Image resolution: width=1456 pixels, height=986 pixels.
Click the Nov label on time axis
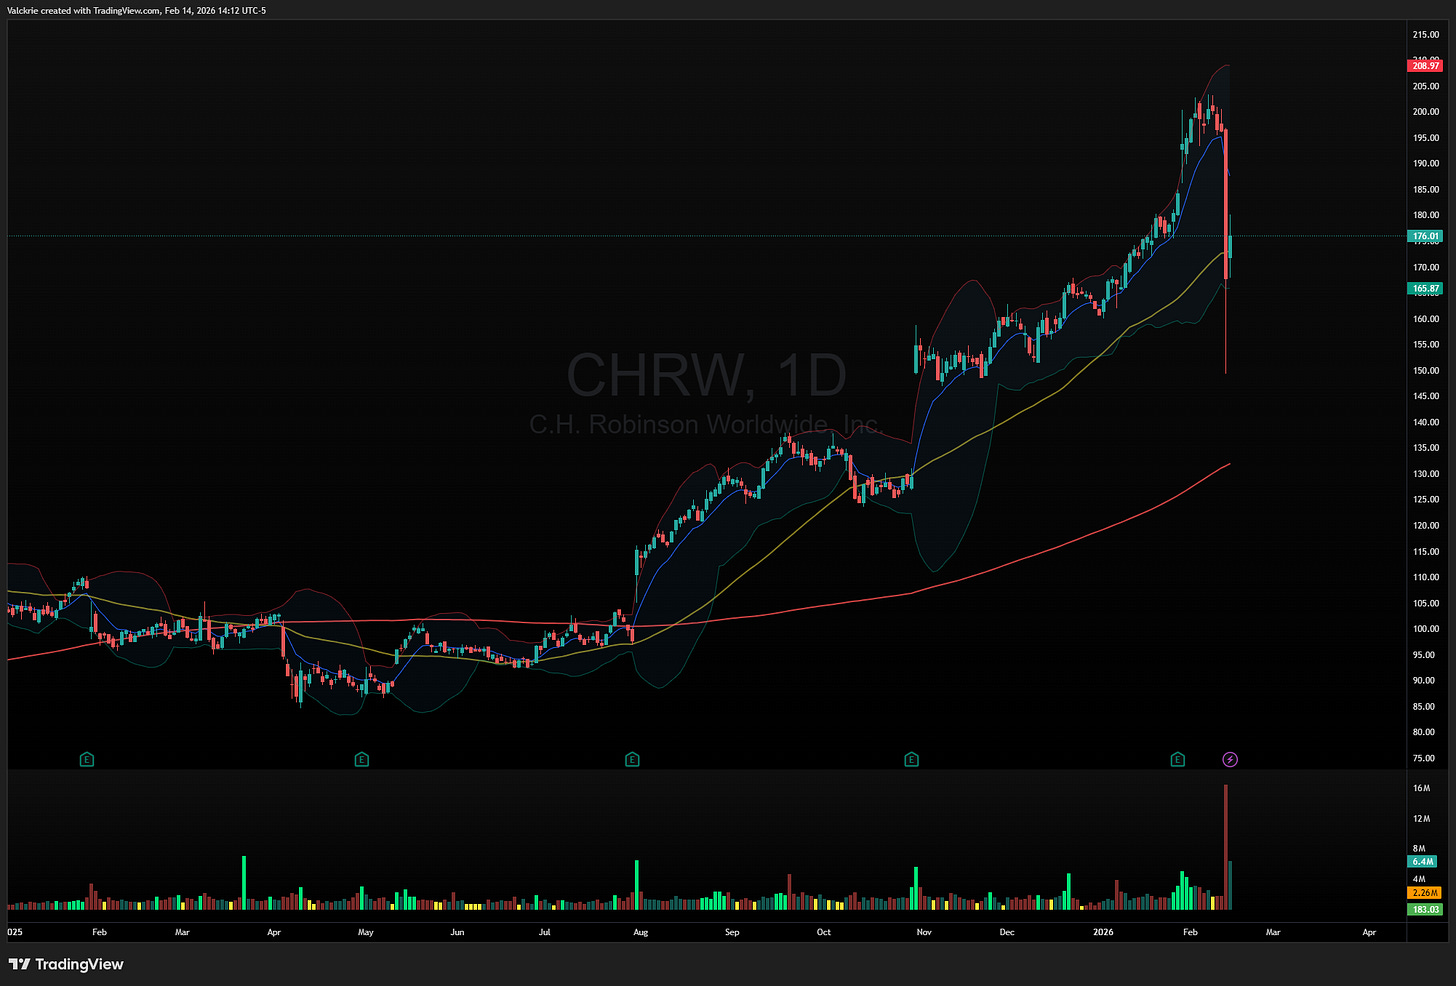click(x=924, y=932)
